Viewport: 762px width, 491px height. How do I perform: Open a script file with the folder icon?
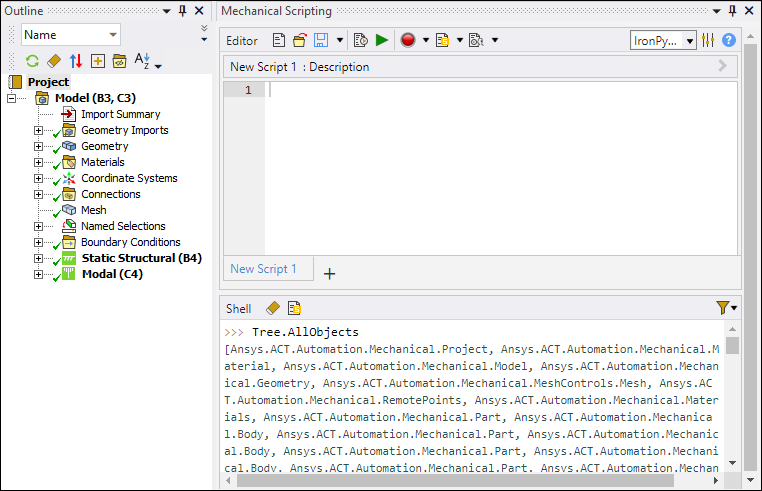tap(299, 41)
